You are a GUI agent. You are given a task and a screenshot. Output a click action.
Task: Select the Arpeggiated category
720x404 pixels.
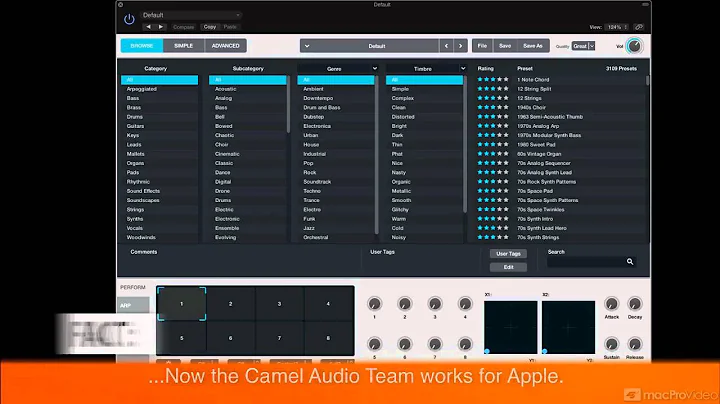click(160, 89)
